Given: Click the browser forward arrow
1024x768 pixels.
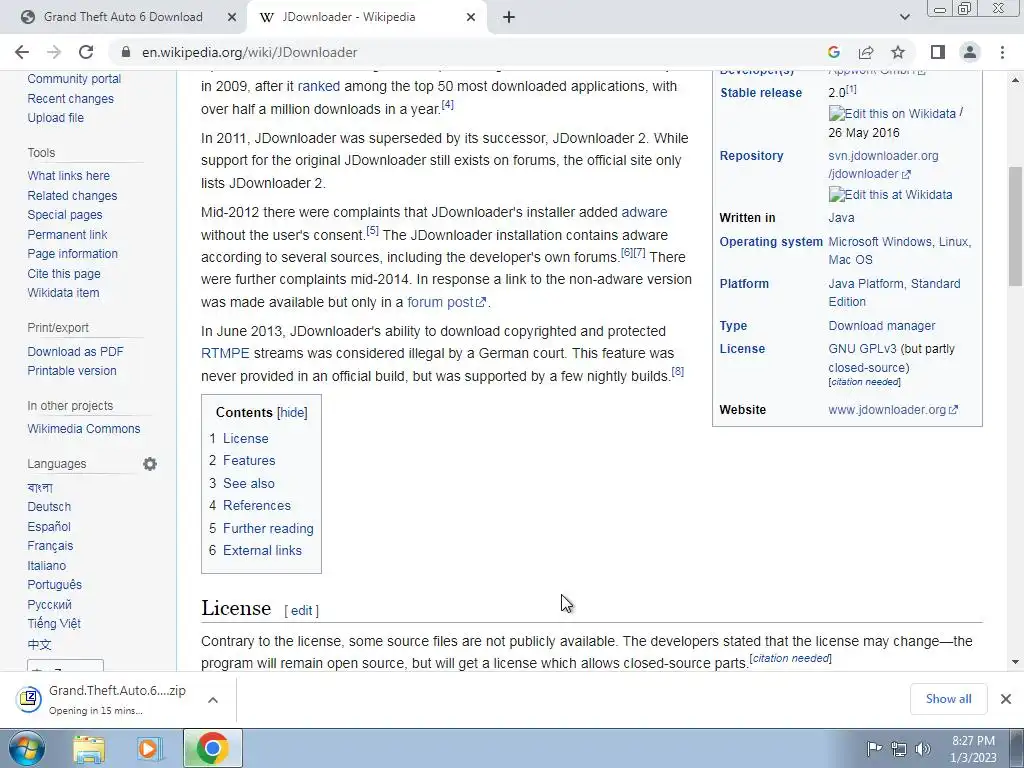Looking at the screenshot, I should tap(54, 52).
